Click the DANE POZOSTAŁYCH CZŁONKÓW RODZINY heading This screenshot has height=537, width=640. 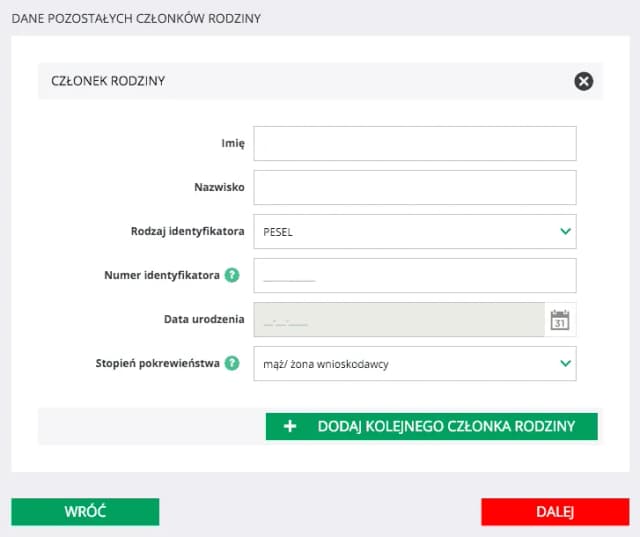[x=135, y=19]
